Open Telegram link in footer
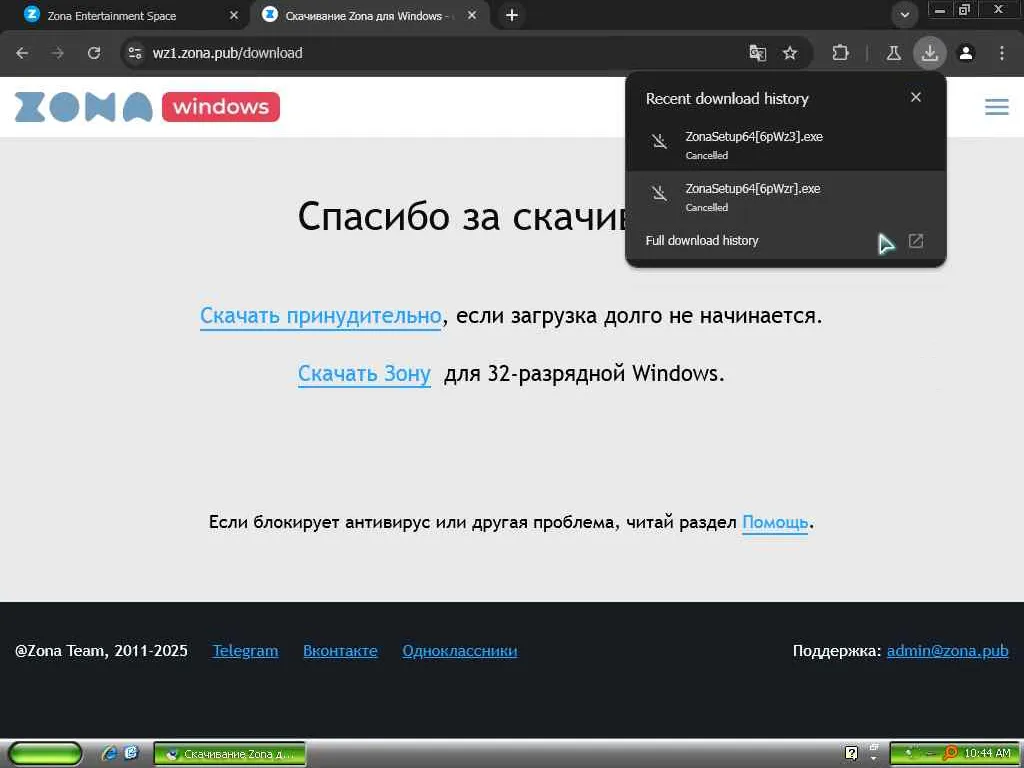Image resolution: width=1024 pixels, height=768 pixels. pos(245,651)
